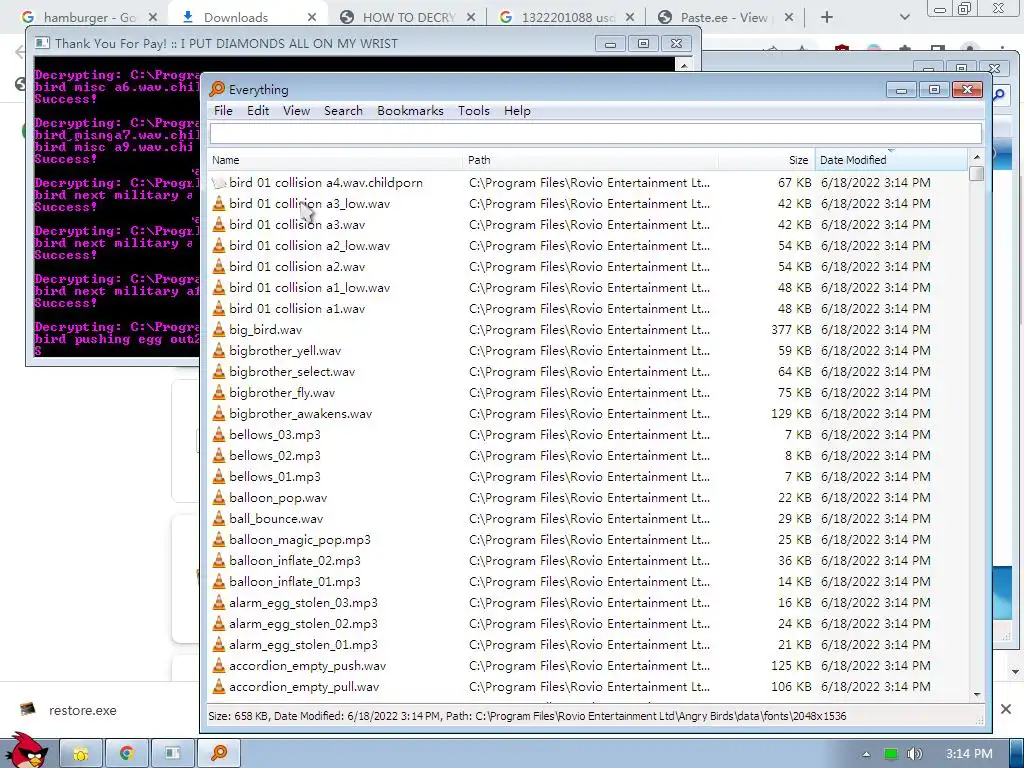Sort results by the Size column header
Viewport: 1024px width, 768px height.
[767, 160]
